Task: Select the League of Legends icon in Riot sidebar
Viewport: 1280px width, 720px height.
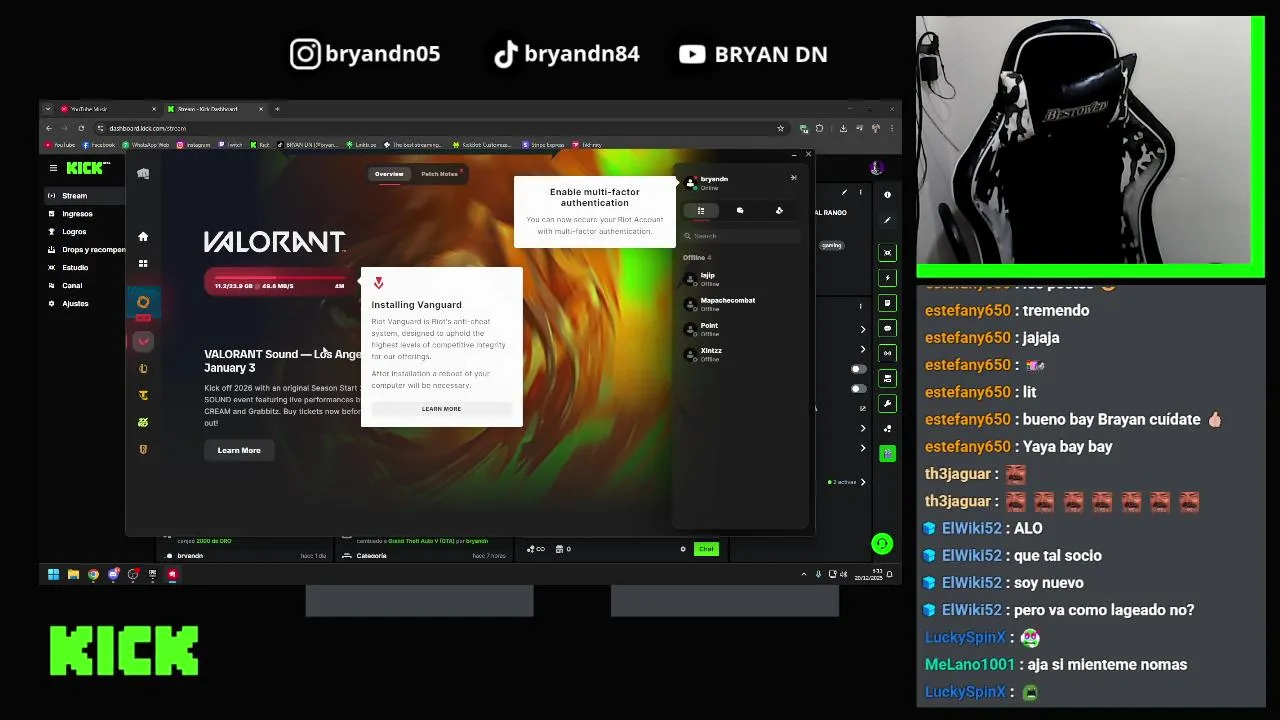Action: point(143,368)
